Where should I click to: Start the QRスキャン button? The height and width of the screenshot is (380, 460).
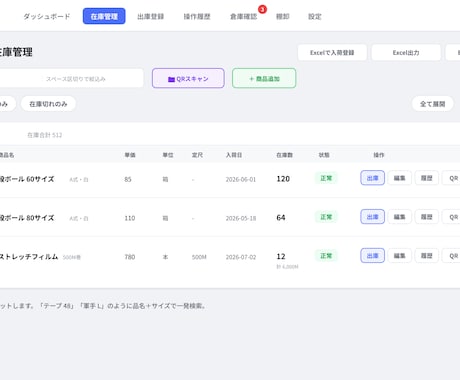point(188,78)
